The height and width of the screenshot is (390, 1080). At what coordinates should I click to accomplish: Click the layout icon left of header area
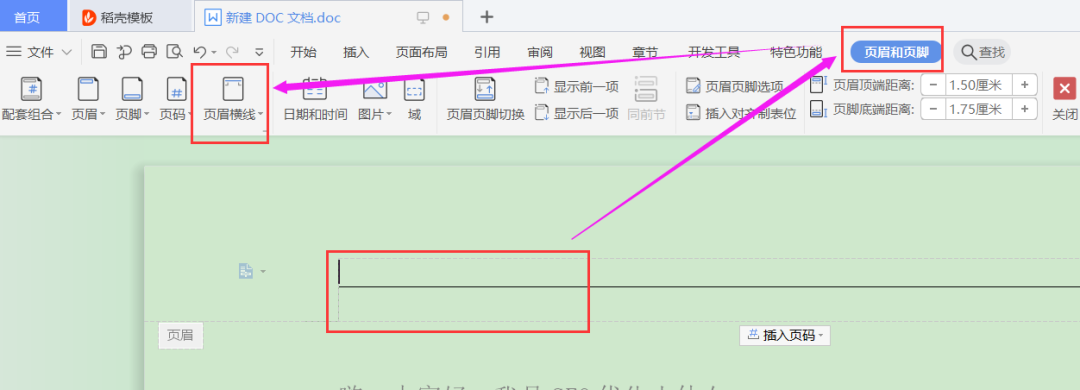[x=247, y=271]
